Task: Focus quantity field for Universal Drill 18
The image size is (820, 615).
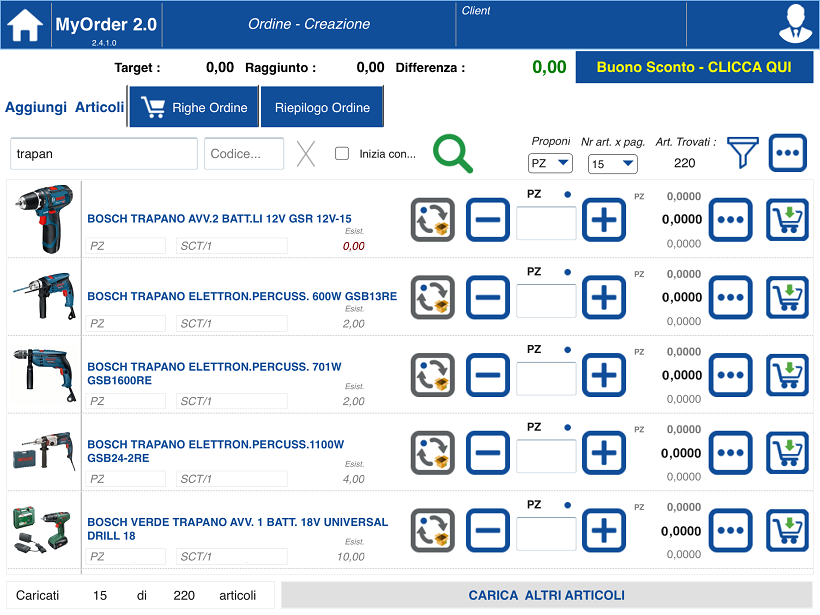Action: 546,533
